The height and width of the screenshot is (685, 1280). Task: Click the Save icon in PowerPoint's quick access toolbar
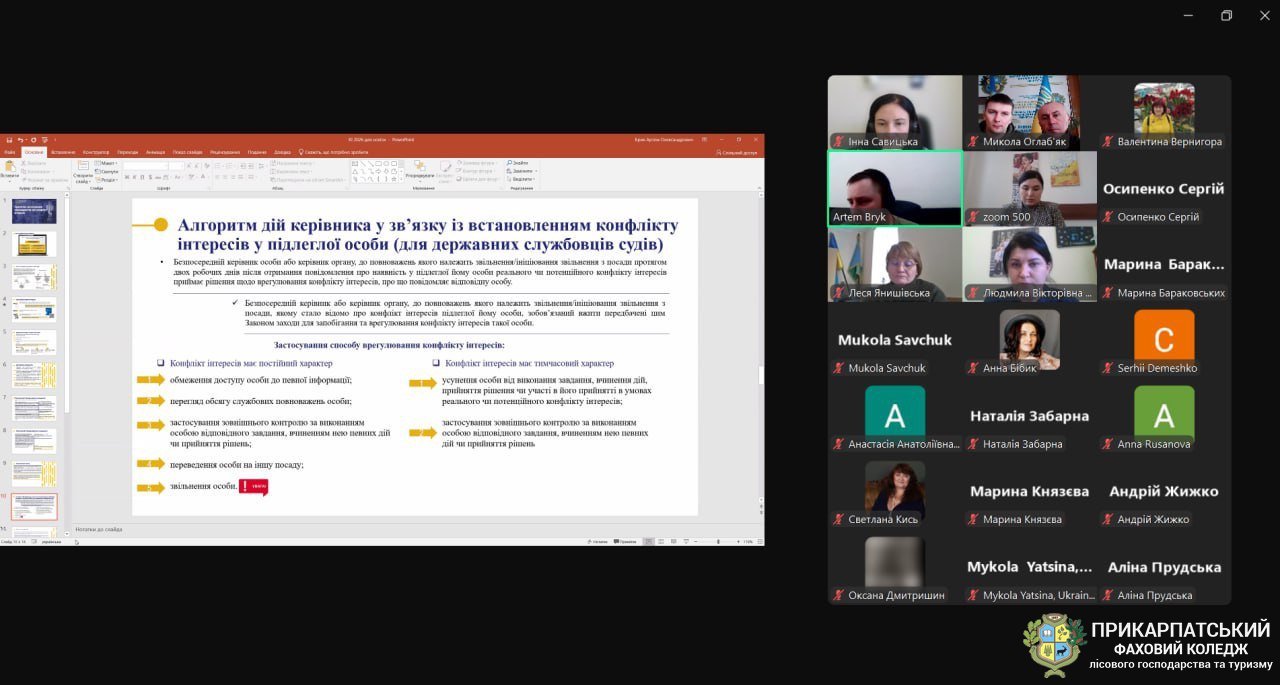coord(7,140)
